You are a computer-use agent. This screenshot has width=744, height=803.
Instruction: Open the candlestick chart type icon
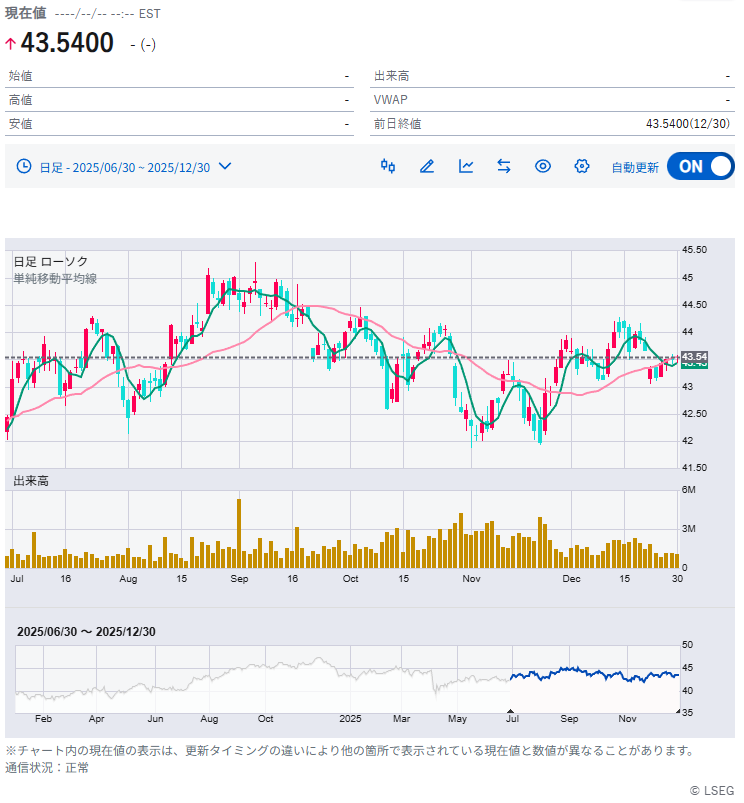388,166
